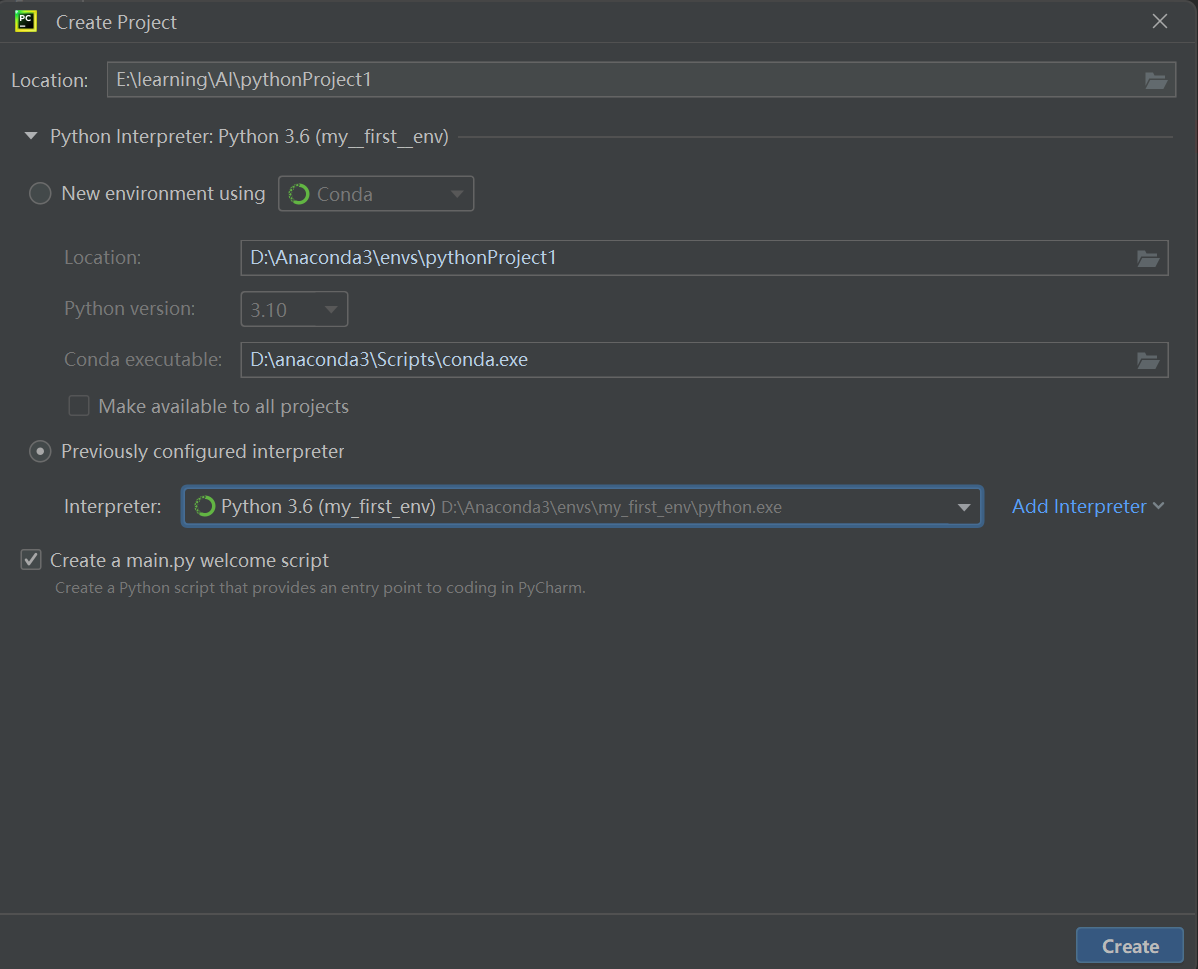The image size is (1198, 969).
Task: Click the Conda executable path field
Action: (x=680, y=360)
